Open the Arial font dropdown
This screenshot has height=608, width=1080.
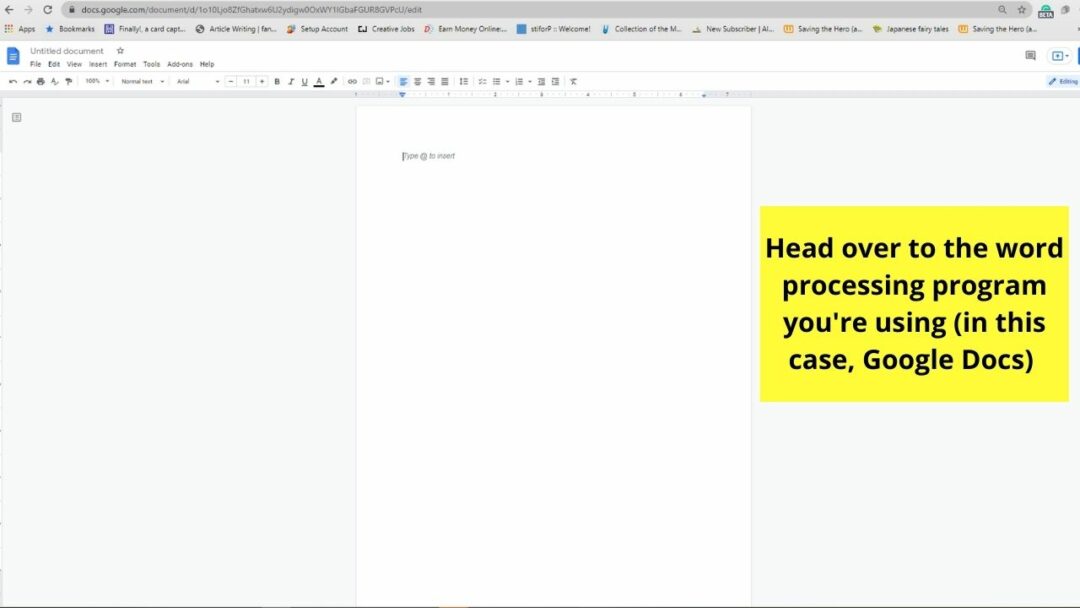click(x=198, y=81)
